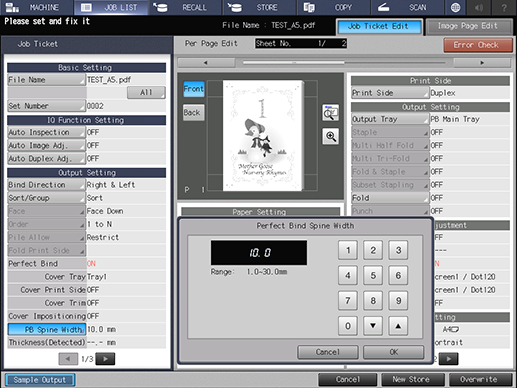Select the Front side toggle
This screenshot has width=517, height=388.
[194, 89]
